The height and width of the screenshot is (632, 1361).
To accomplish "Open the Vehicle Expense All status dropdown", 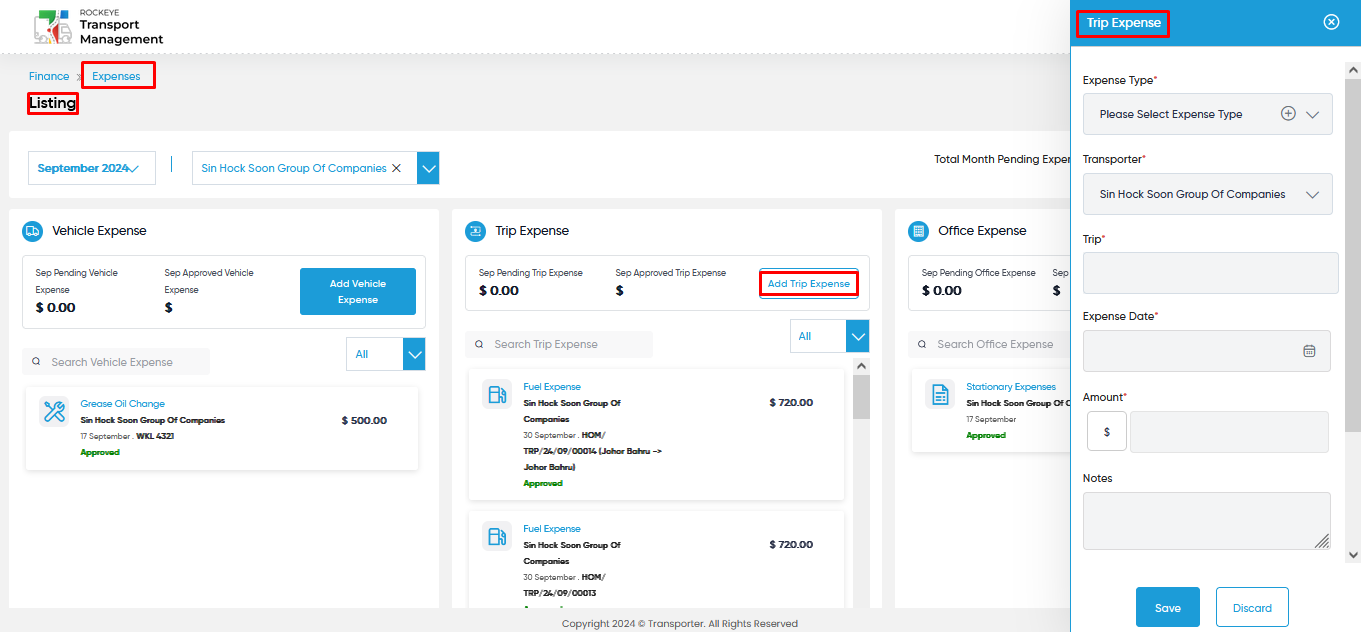I will [x=386, y=354].
